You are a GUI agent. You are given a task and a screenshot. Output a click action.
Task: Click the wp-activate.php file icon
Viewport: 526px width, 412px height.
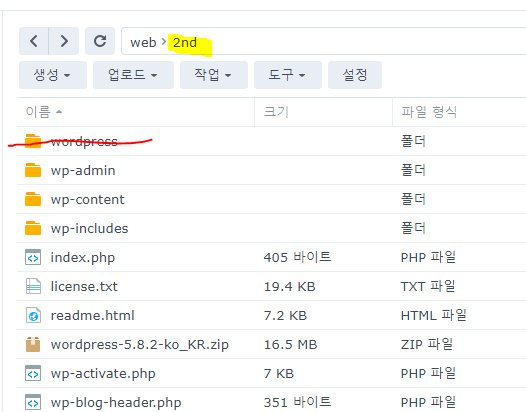click(33, 373)
